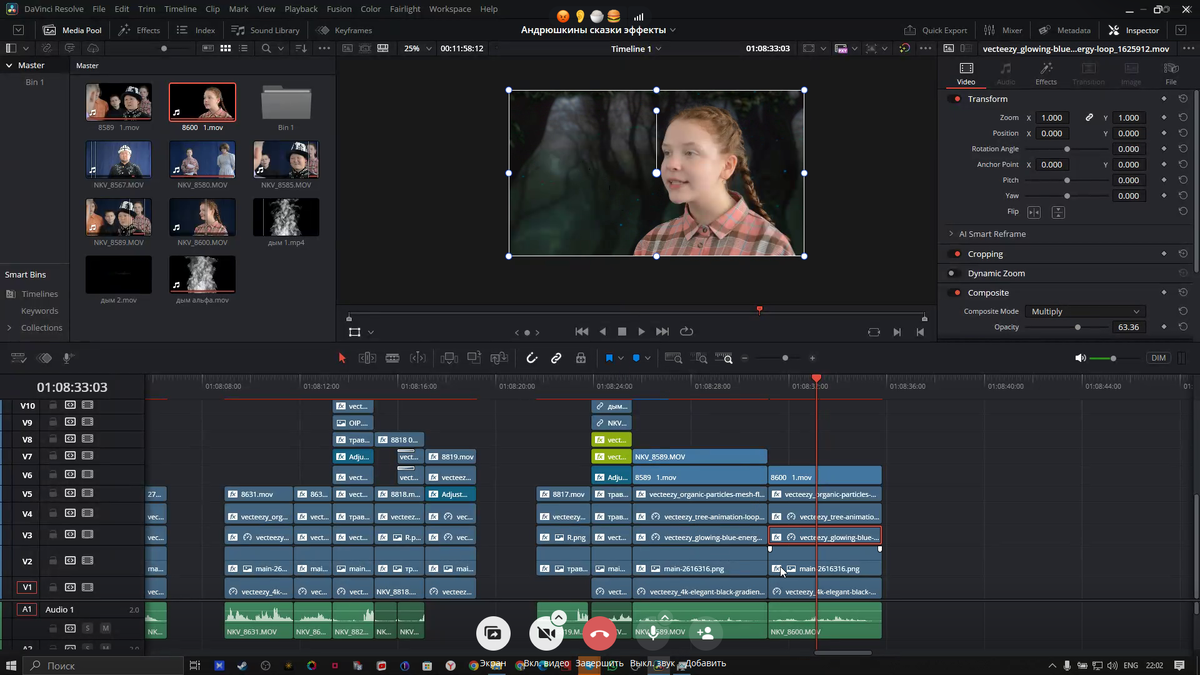Click the Quick Export button
Viewport: 1200px width, 675px height.
pos(936,30)
